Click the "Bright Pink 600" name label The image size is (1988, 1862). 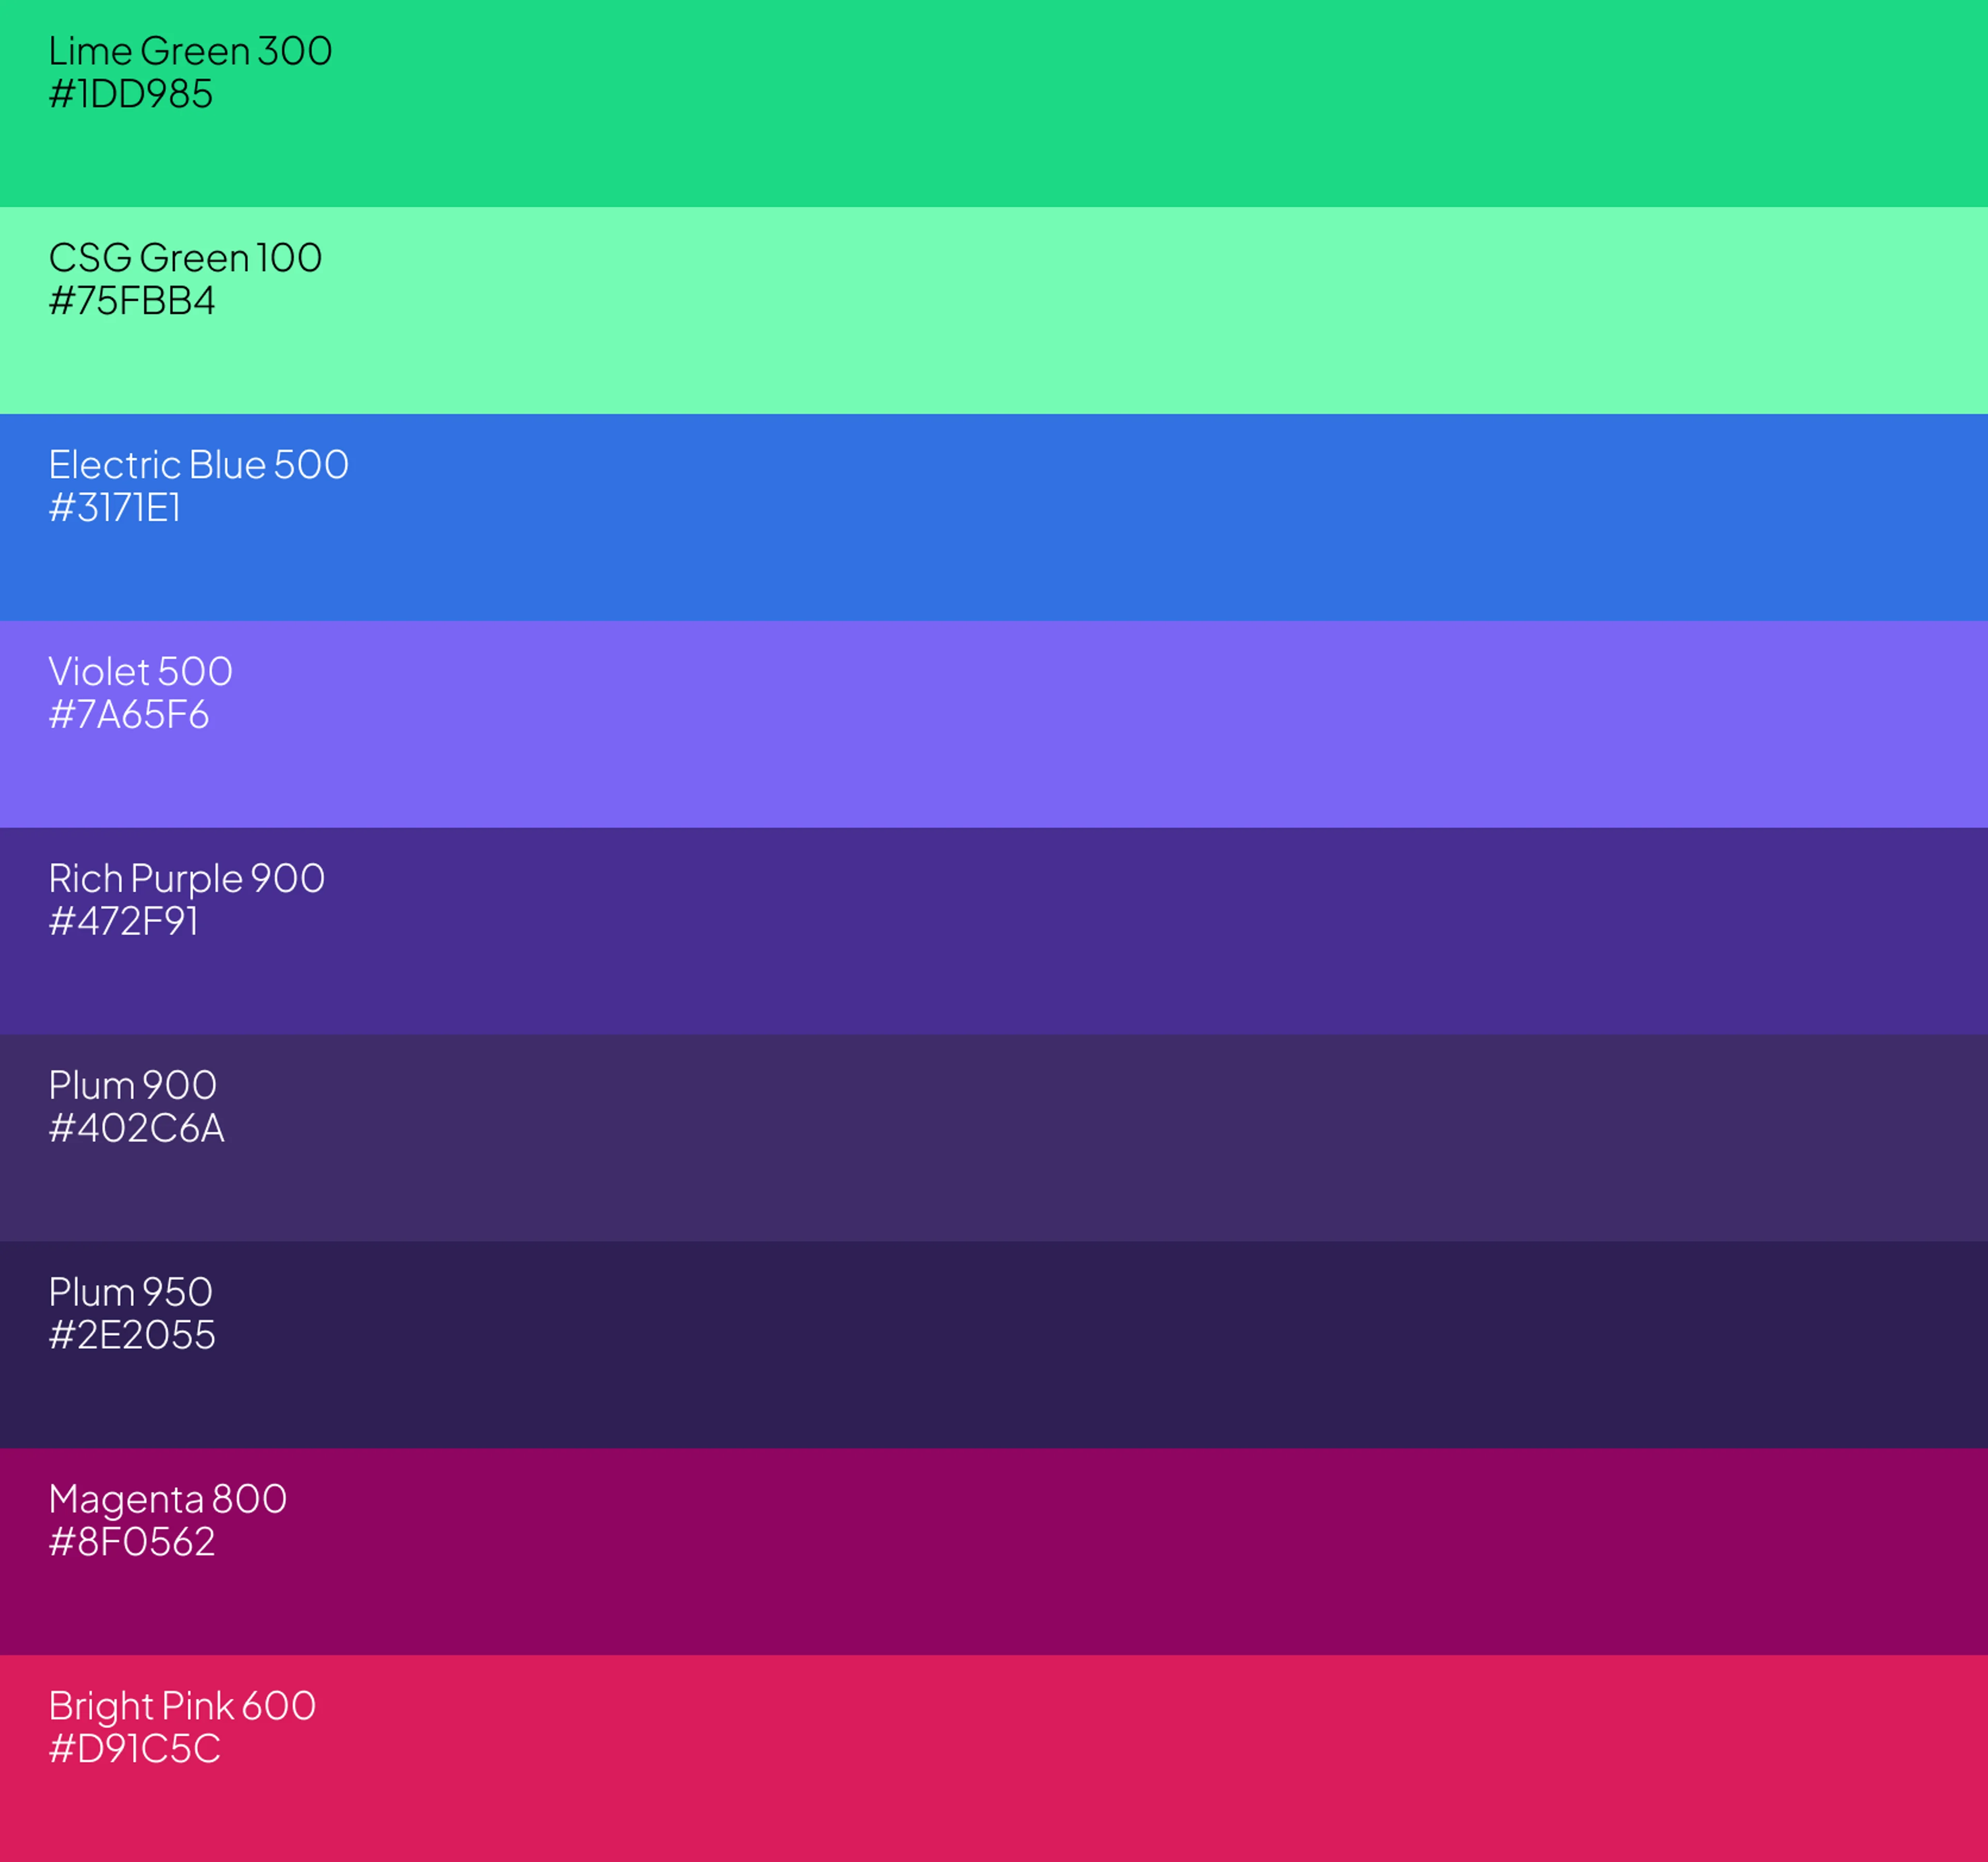tap(182, 1706)
